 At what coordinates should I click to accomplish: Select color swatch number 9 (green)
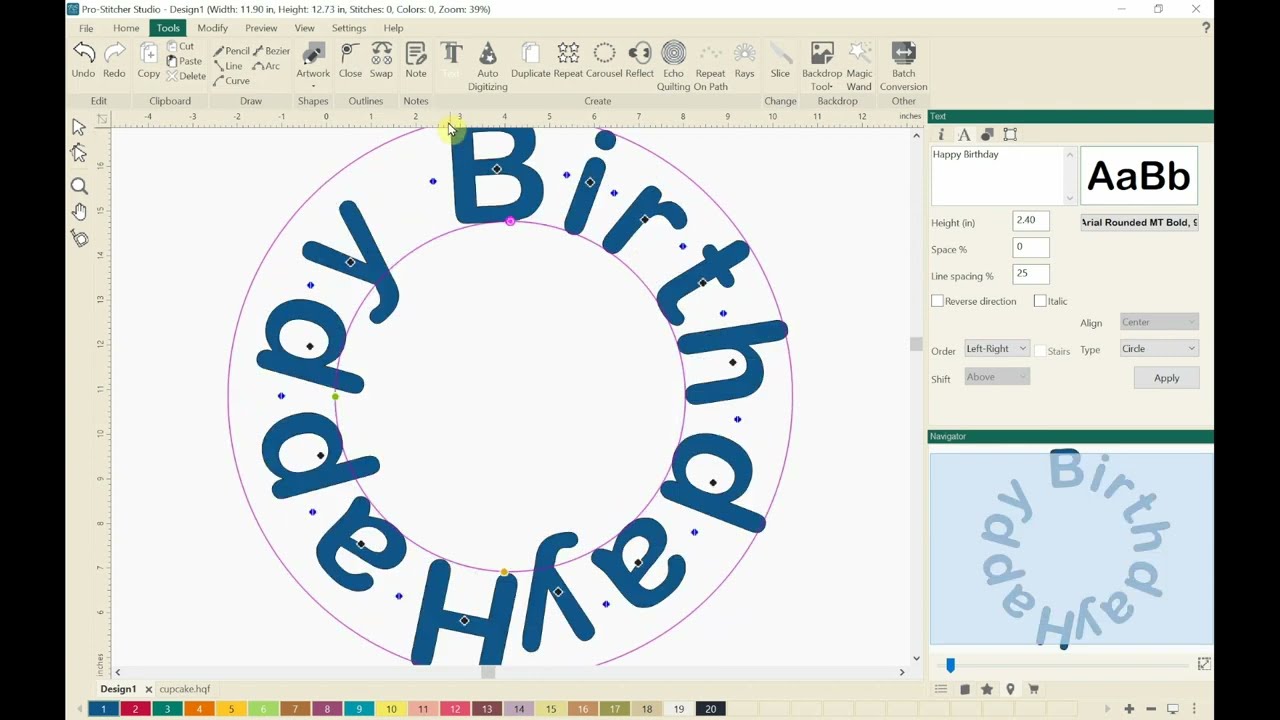359,709
